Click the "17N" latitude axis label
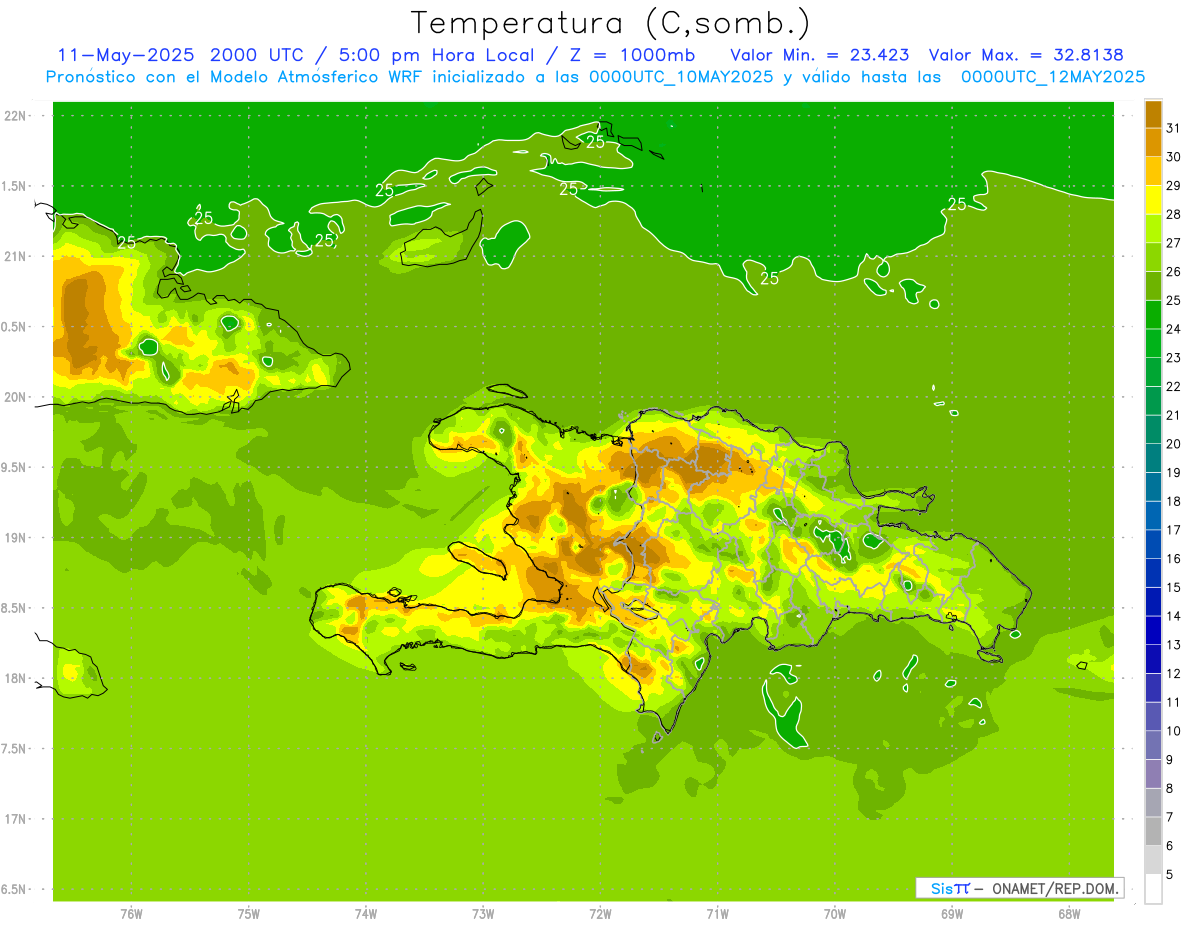 16,819
